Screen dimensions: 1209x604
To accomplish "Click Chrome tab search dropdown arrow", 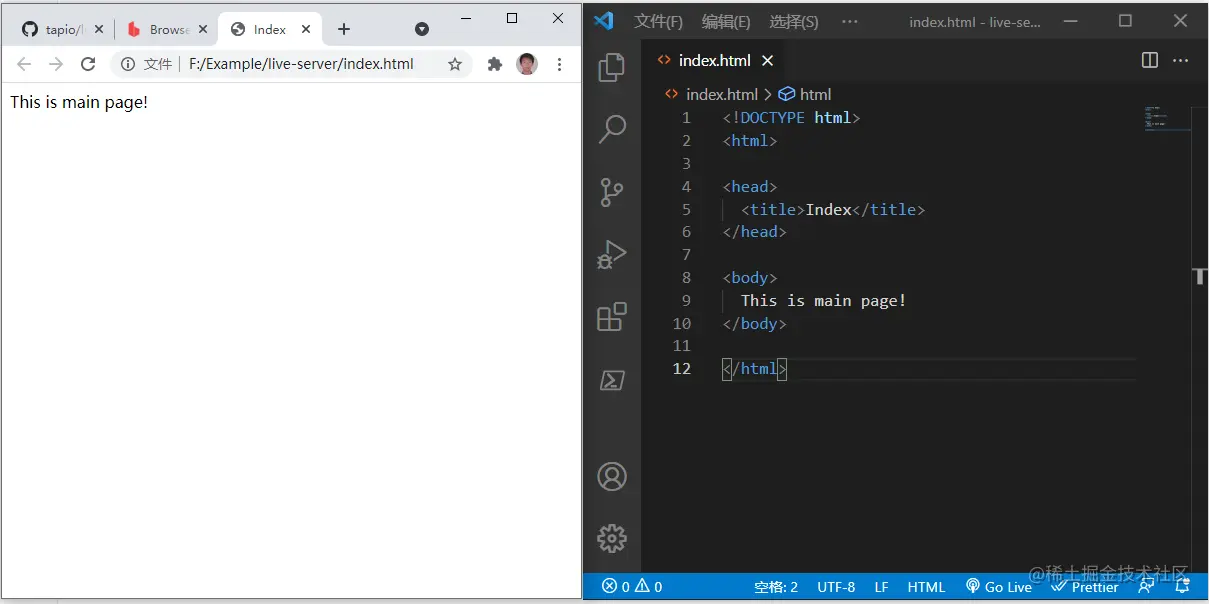I will tap(422, 29).
